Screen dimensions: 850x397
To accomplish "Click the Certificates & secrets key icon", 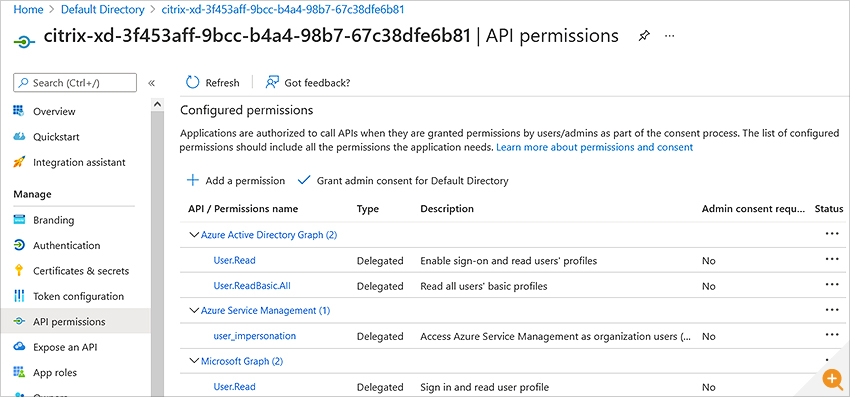I will point(19,270).
